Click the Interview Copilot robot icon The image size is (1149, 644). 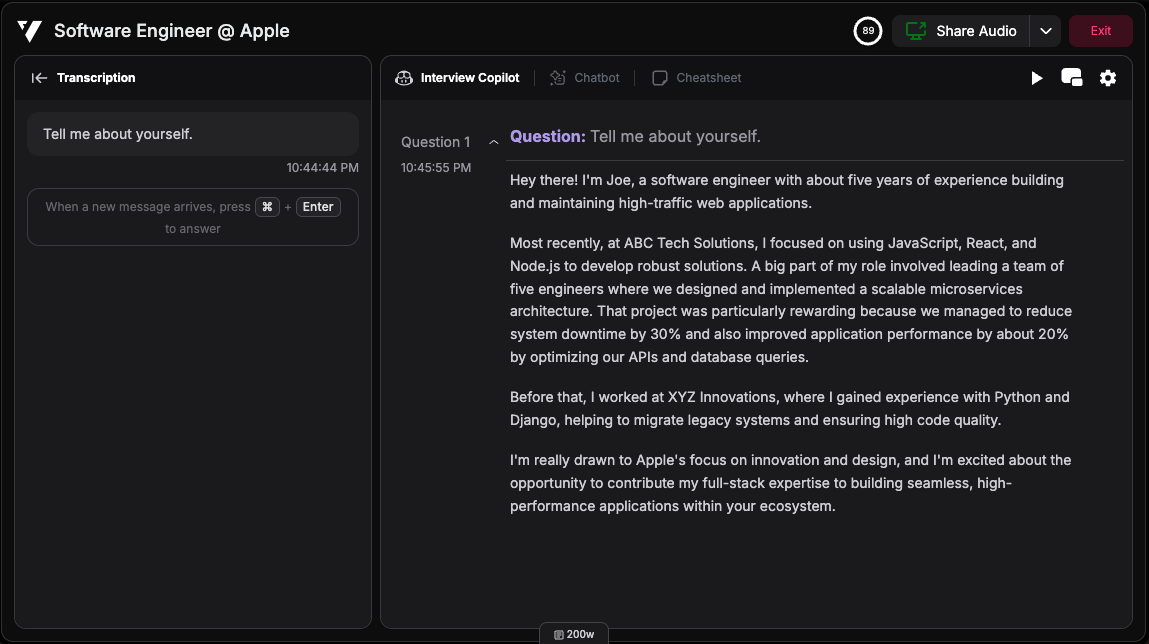404,78
